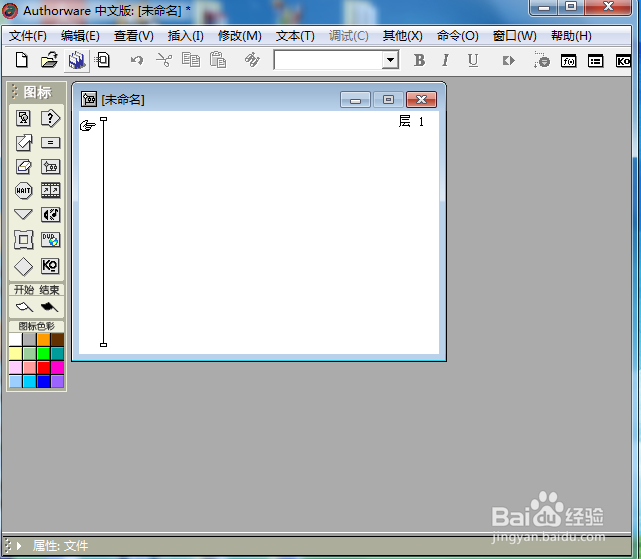Open the Control Panel toolbar icon
Screen dimensions: 641x559
(x=542, y=61)
